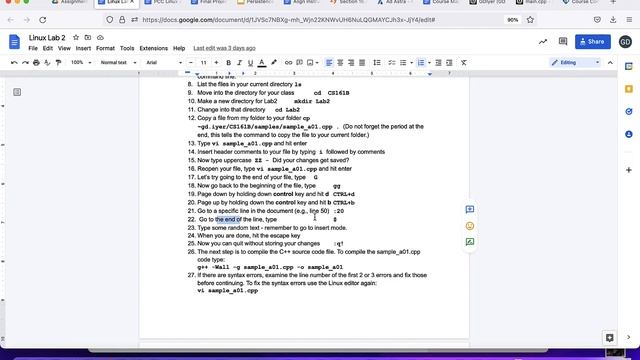This screenshot has width=640, height=360.
Task: Open the Help menu
Action: point(179,48)
